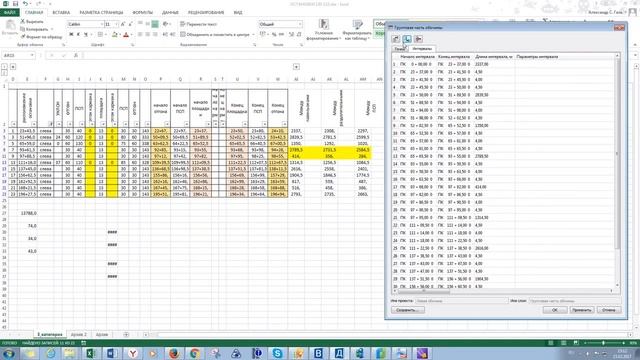Open the Name Box dropdown arrow
Image resolution: width=640 pixels, height=360 pixels.
coord(32,56)
